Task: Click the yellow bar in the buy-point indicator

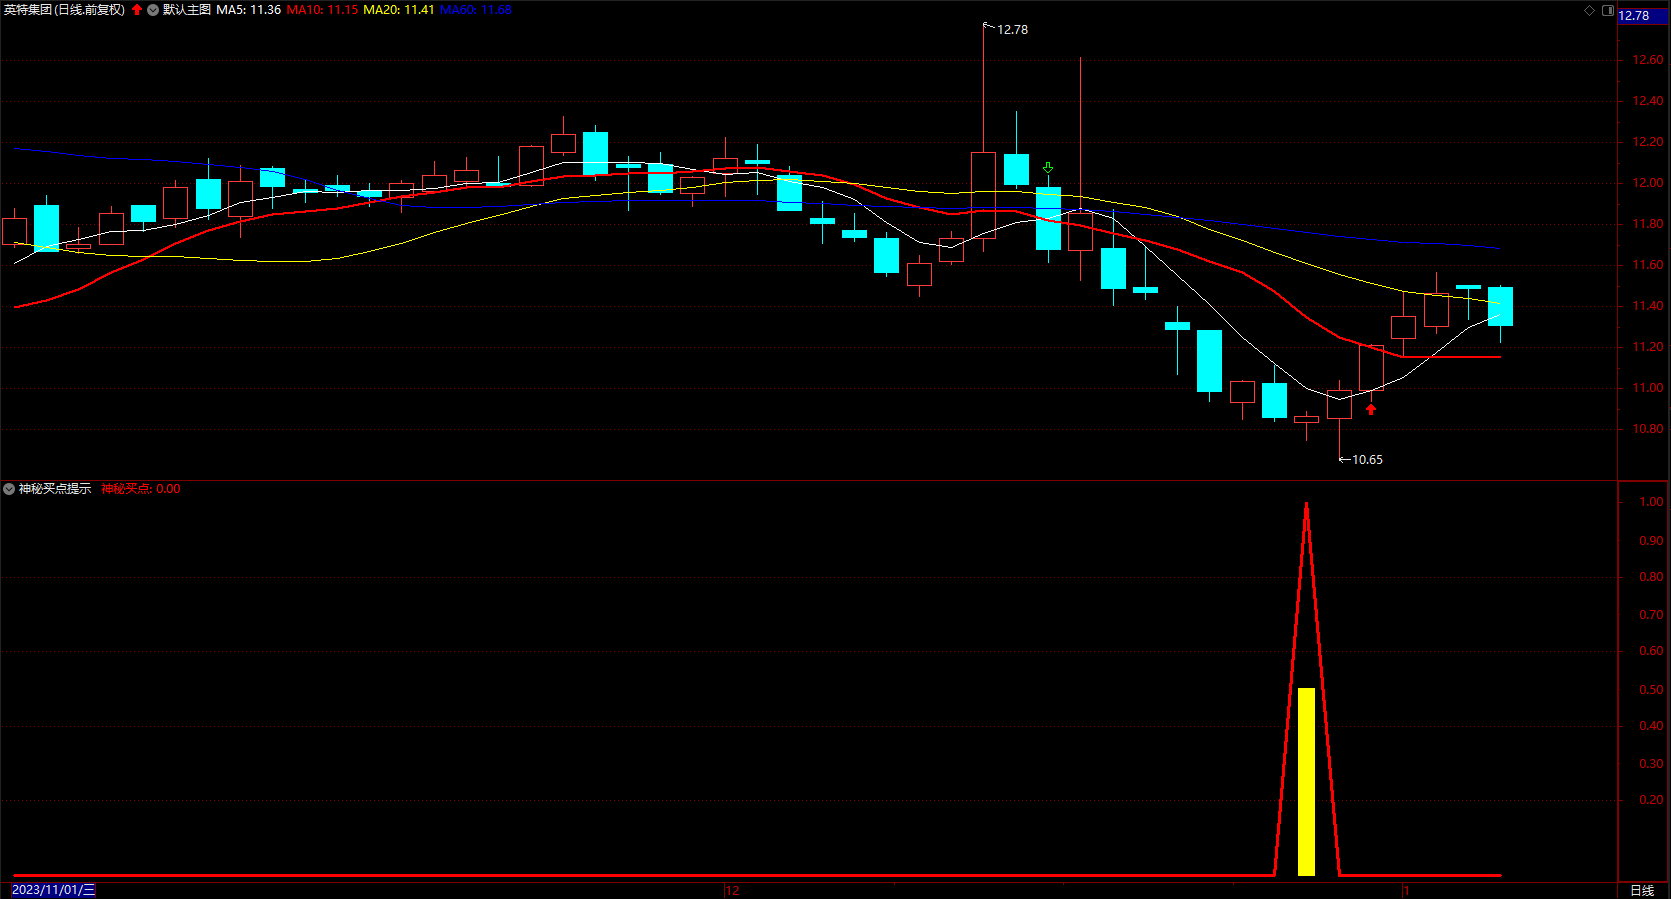Action: click(x=1306, y=782)
